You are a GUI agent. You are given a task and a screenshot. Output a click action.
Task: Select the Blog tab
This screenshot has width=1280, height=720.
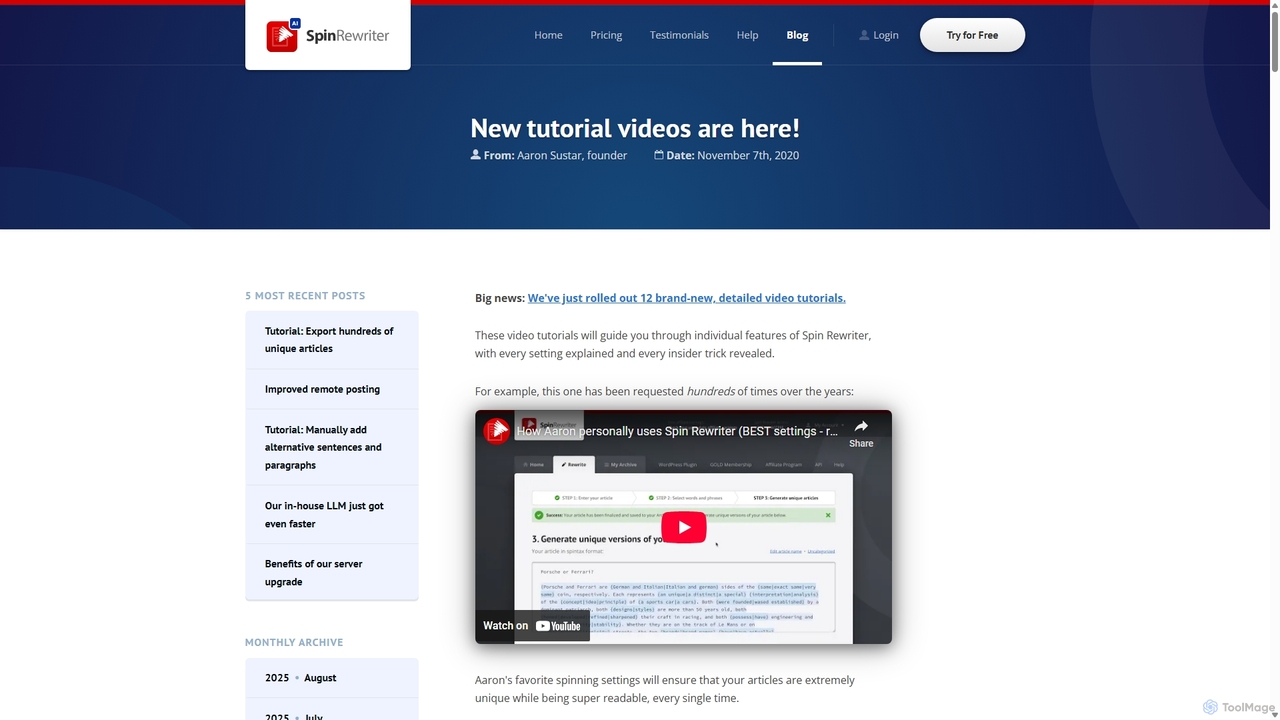pos(797,35)
